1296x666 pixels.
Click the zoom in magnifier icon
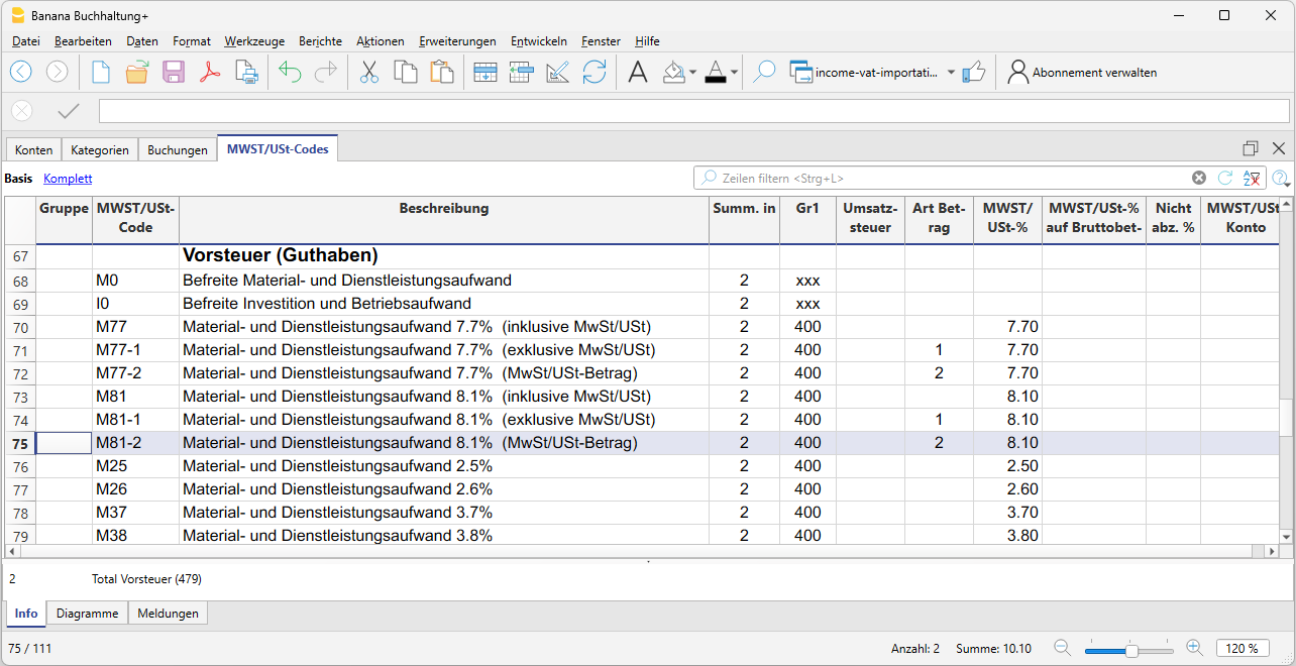1194,648
